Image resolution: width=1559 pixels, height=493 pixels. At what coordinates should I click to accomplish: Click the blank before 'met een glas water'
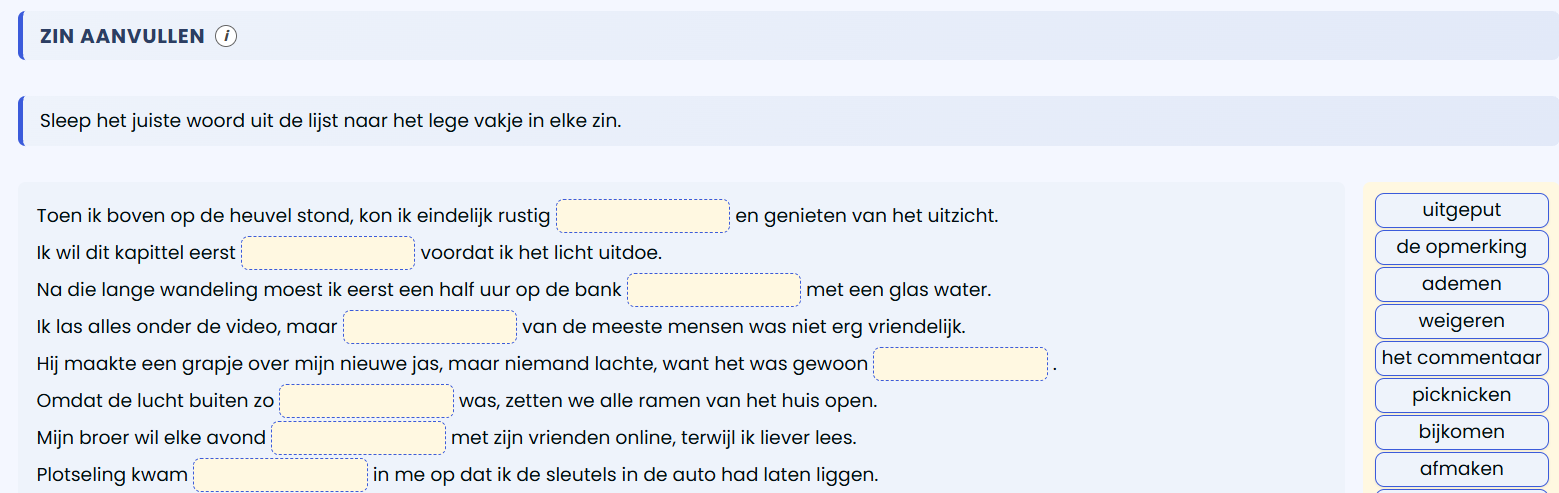pyautogui.click(x=714, y=290)
